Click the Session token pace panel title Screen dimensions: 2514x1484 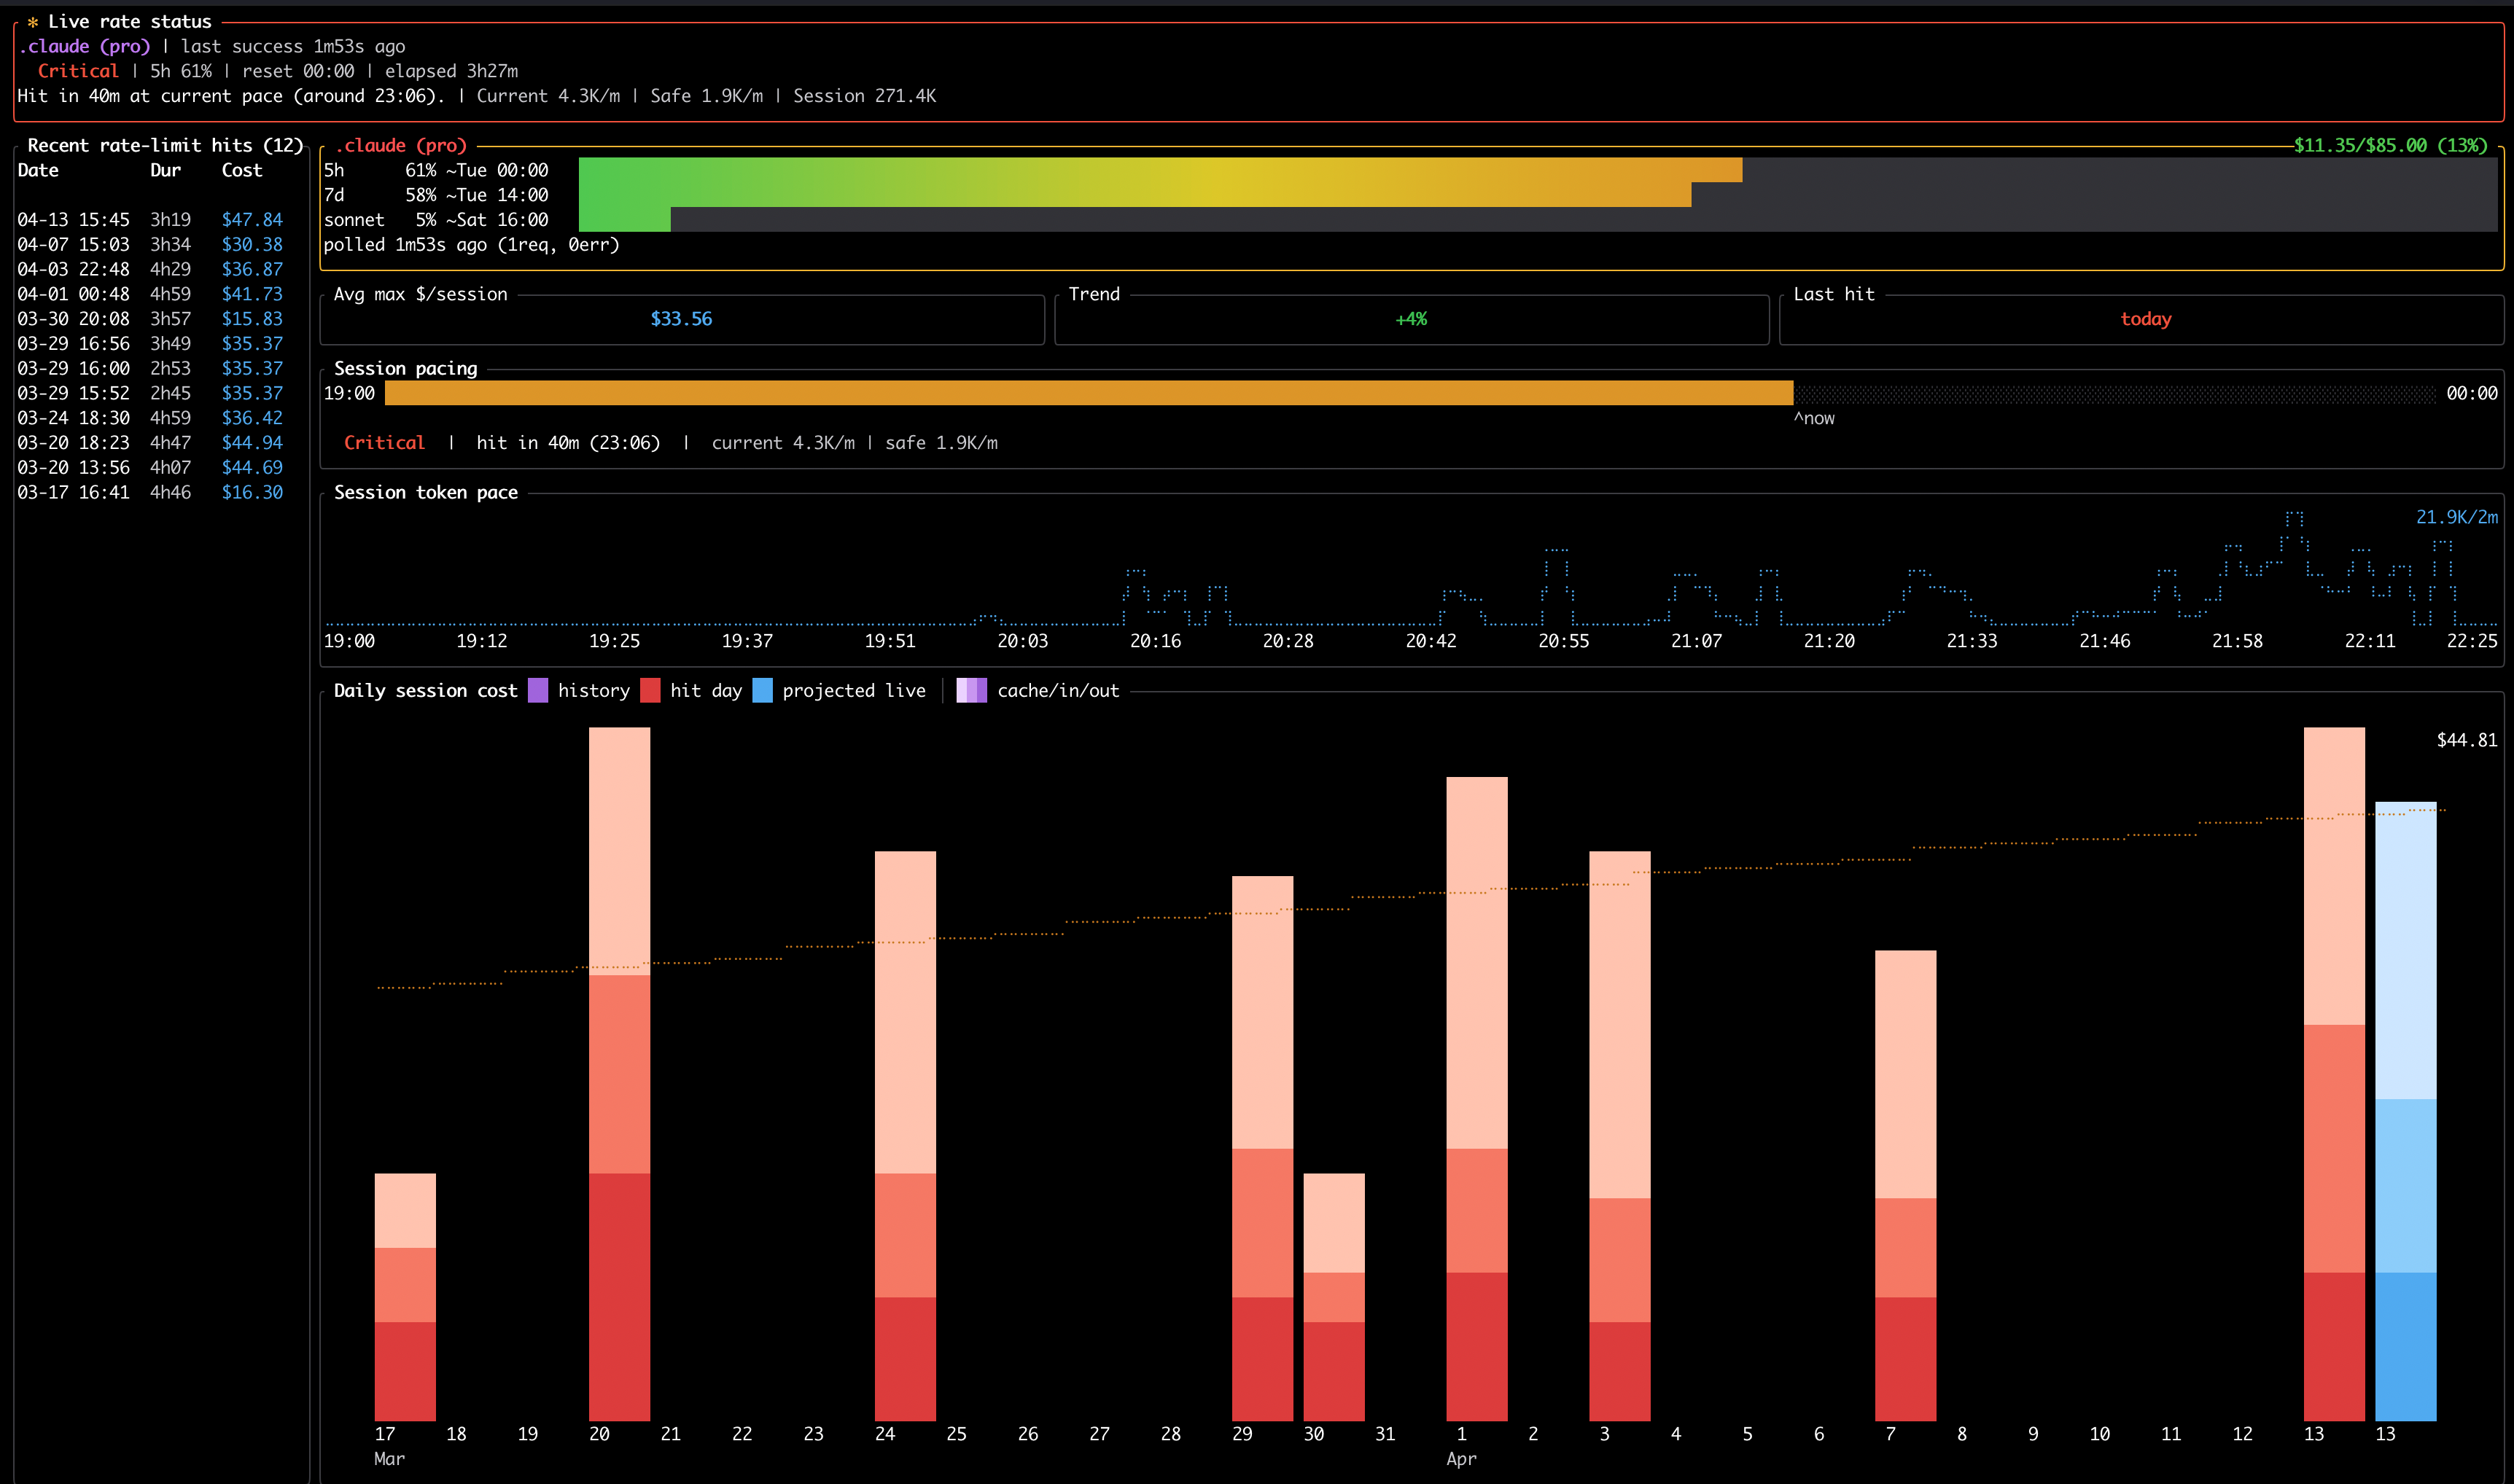click(426, 492)
